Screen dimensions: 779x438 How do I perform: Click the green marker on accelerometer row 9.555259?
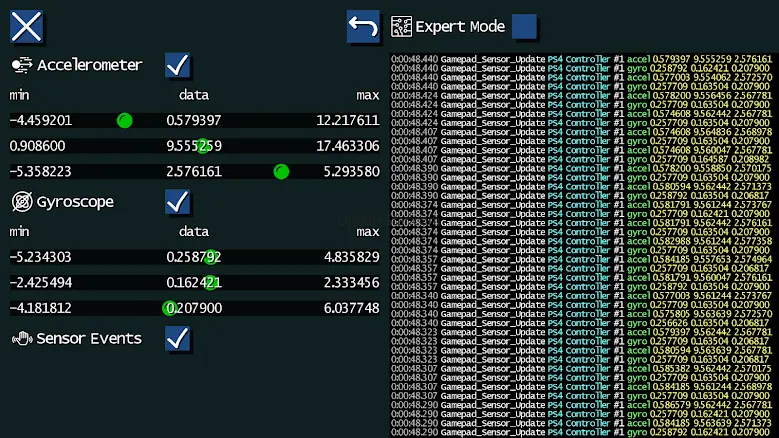click(x=203, y=146)
